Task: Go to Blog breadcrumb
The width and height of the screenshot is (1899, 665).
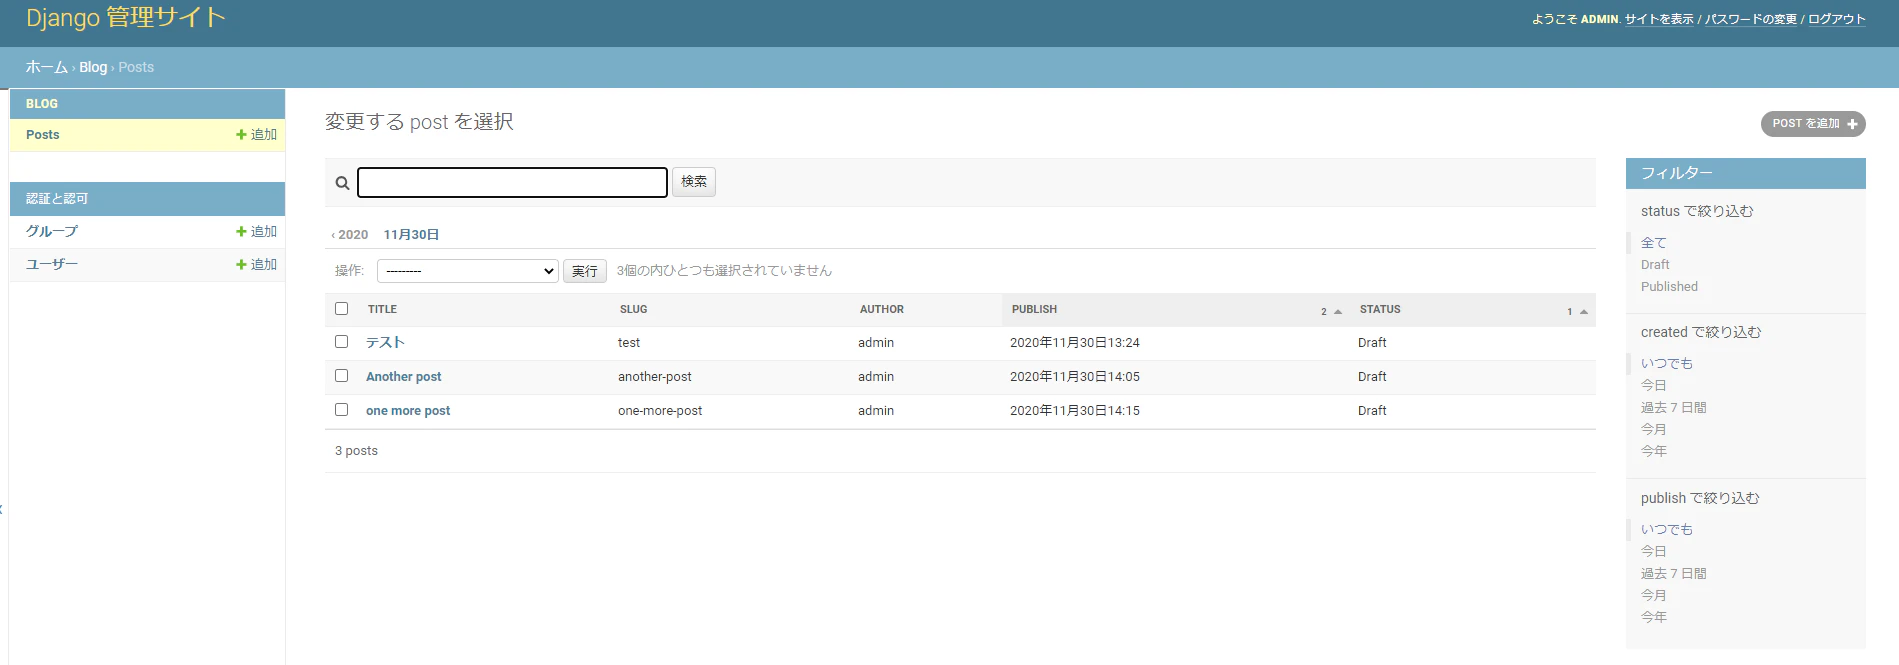Action: coord(93,67)
